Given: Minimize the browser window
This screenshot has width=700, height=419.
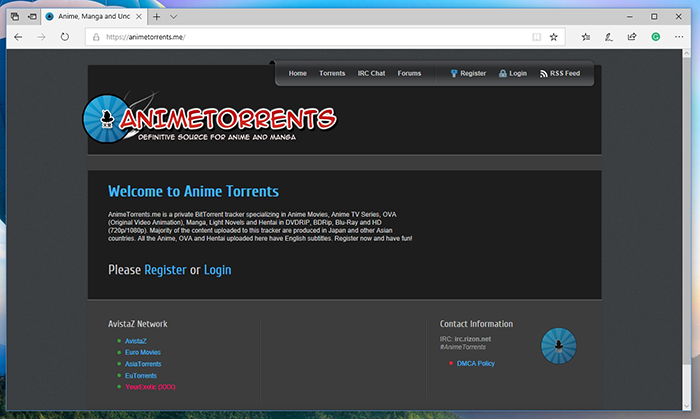Looking at the screenshot, I should click(629, 17).
